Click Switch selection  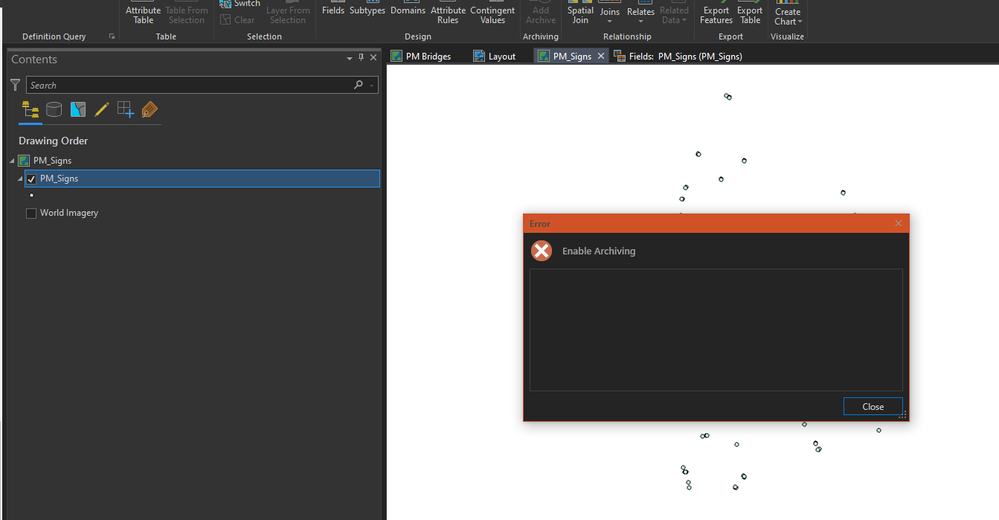click(240, 4)
